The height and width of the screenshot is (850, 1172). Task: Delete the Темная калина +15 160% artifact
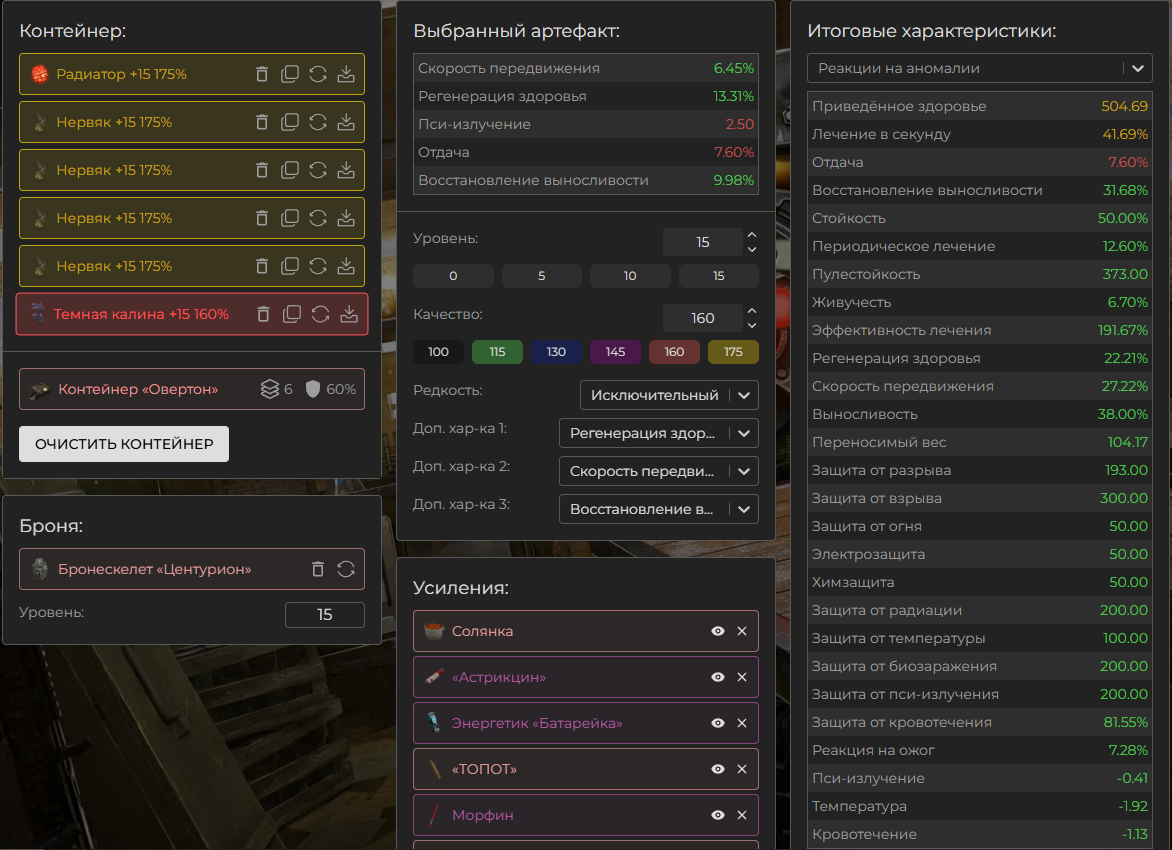point(263,314)
